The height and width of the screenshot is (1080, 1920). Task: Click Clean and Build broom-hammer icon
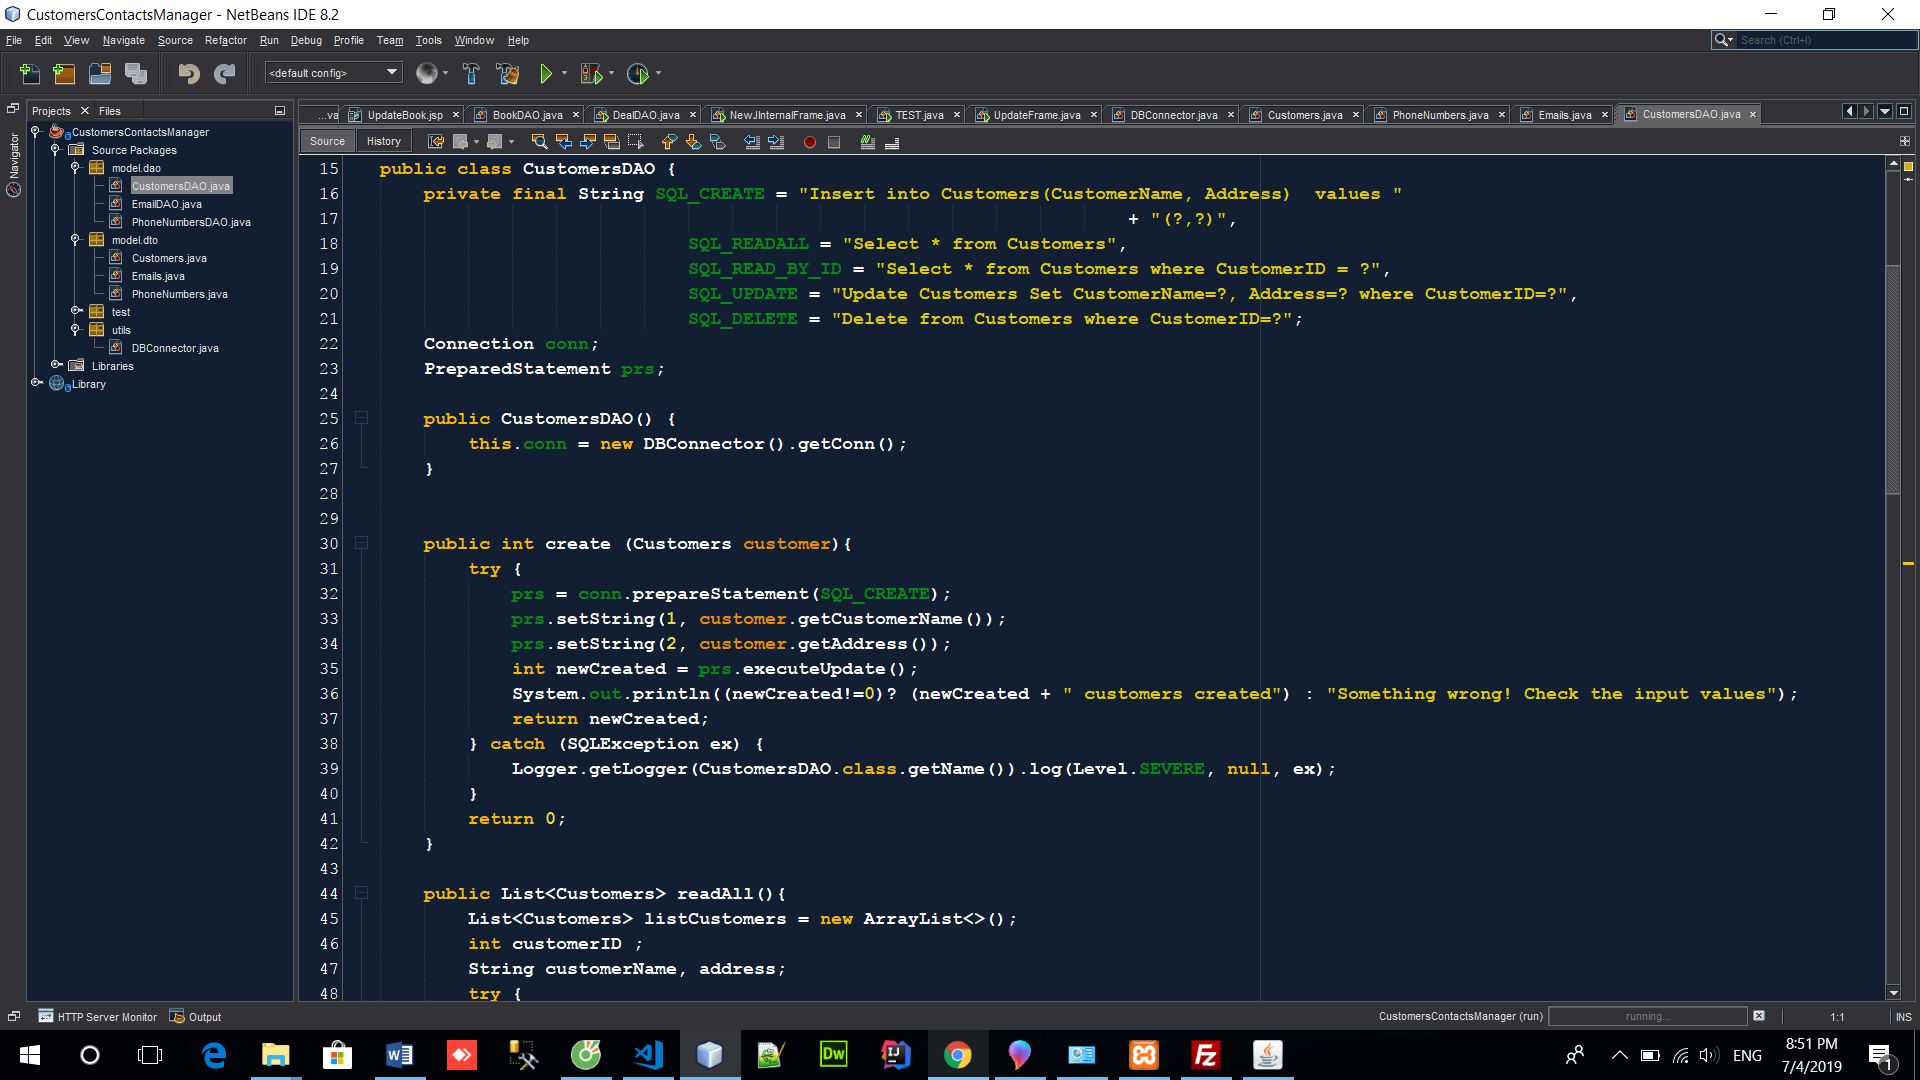[x=508, y=73]
